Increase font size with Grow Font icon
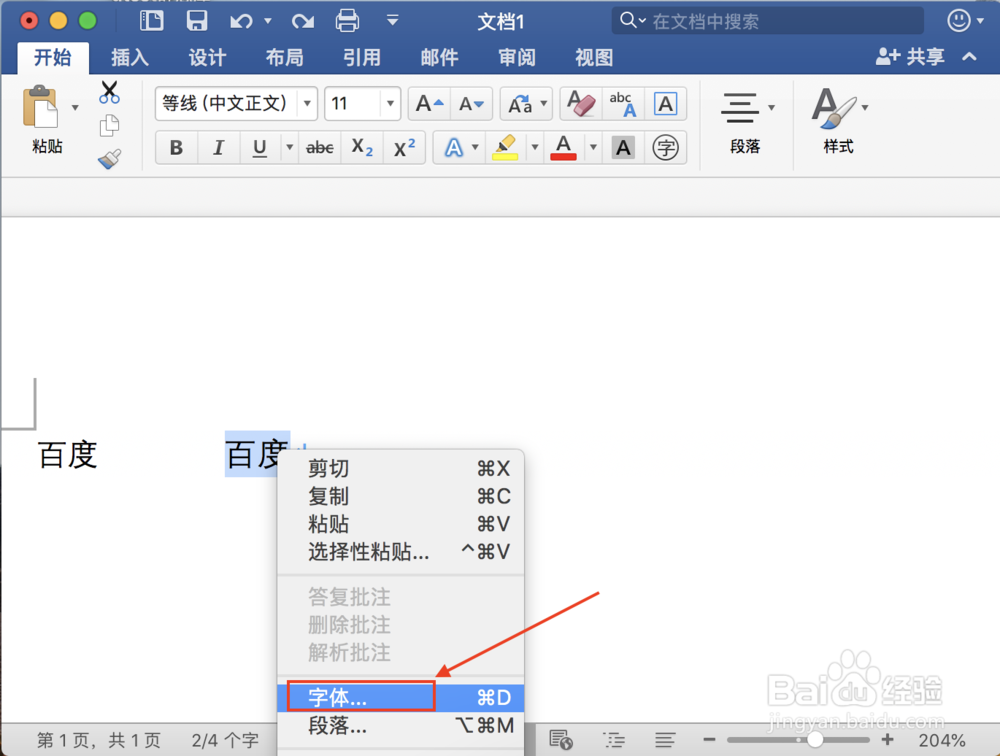The height and width of the screenshot is (756, 1000). tap(428, 103)
